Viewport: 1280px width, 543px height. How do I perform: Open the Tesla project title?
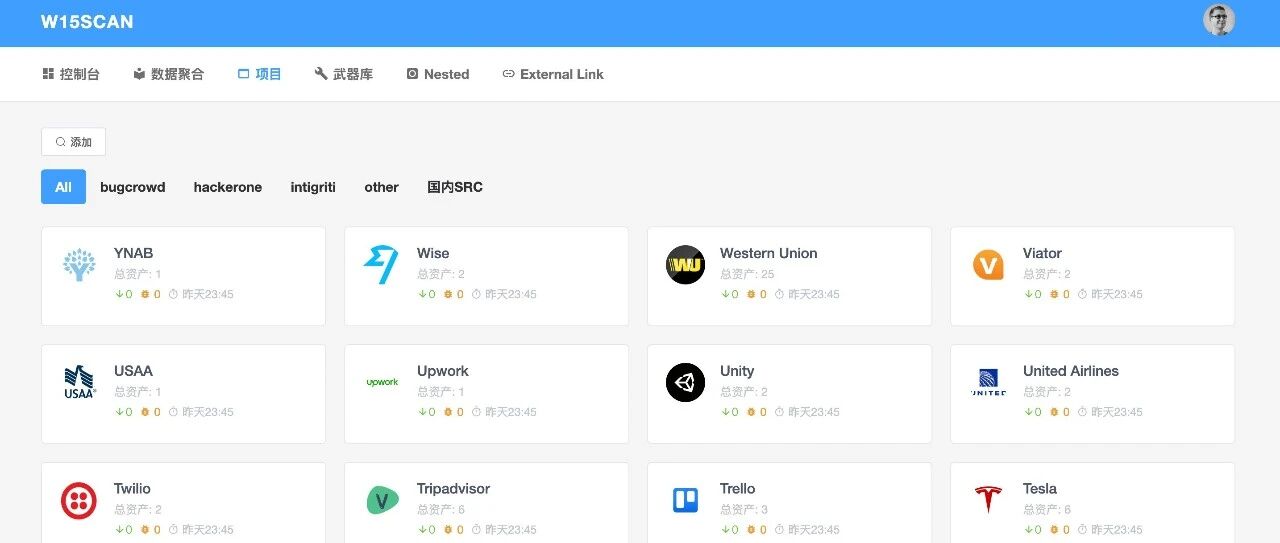point(1040,489)
